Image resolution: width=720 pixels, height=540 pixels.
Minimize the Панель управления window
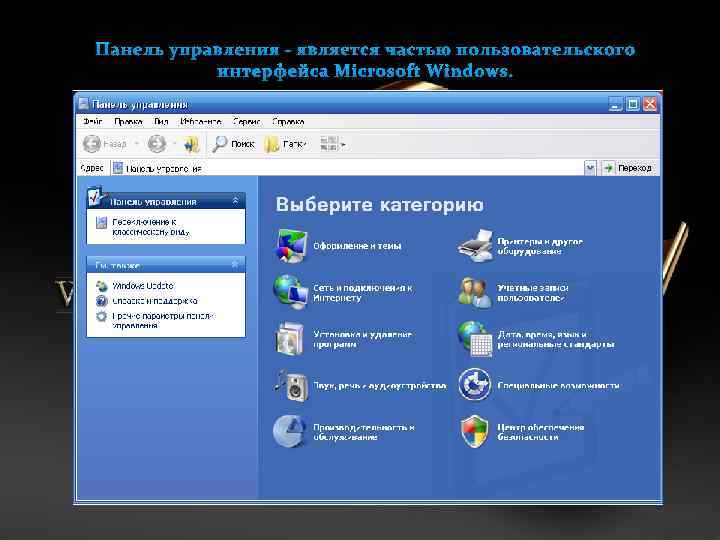click(615, 104)
